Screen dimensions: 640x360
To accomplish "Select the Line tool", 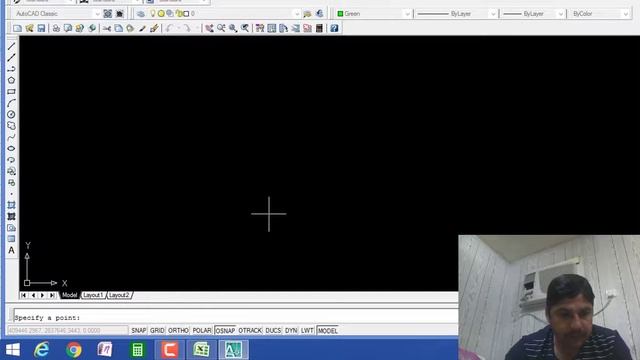I will (11, 46).
